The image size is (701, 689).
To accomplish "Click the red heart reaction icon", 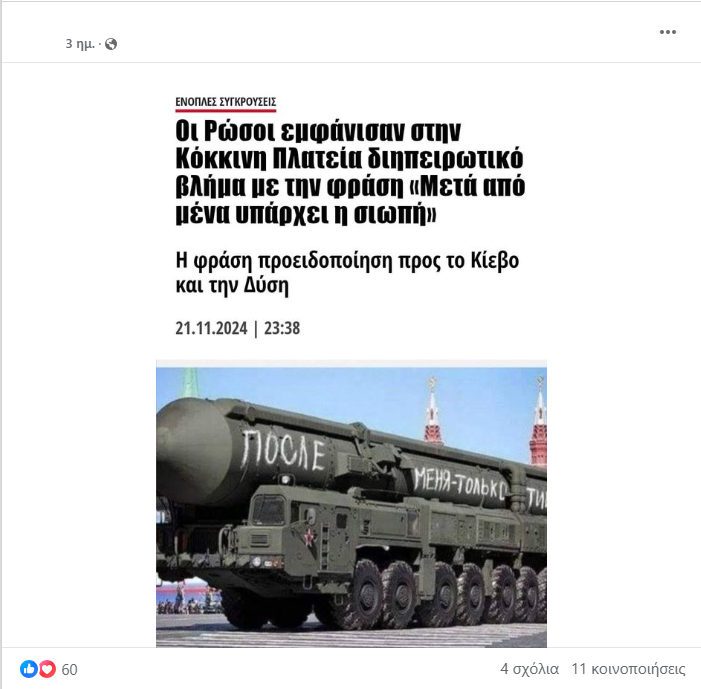I will coord(47,669).
